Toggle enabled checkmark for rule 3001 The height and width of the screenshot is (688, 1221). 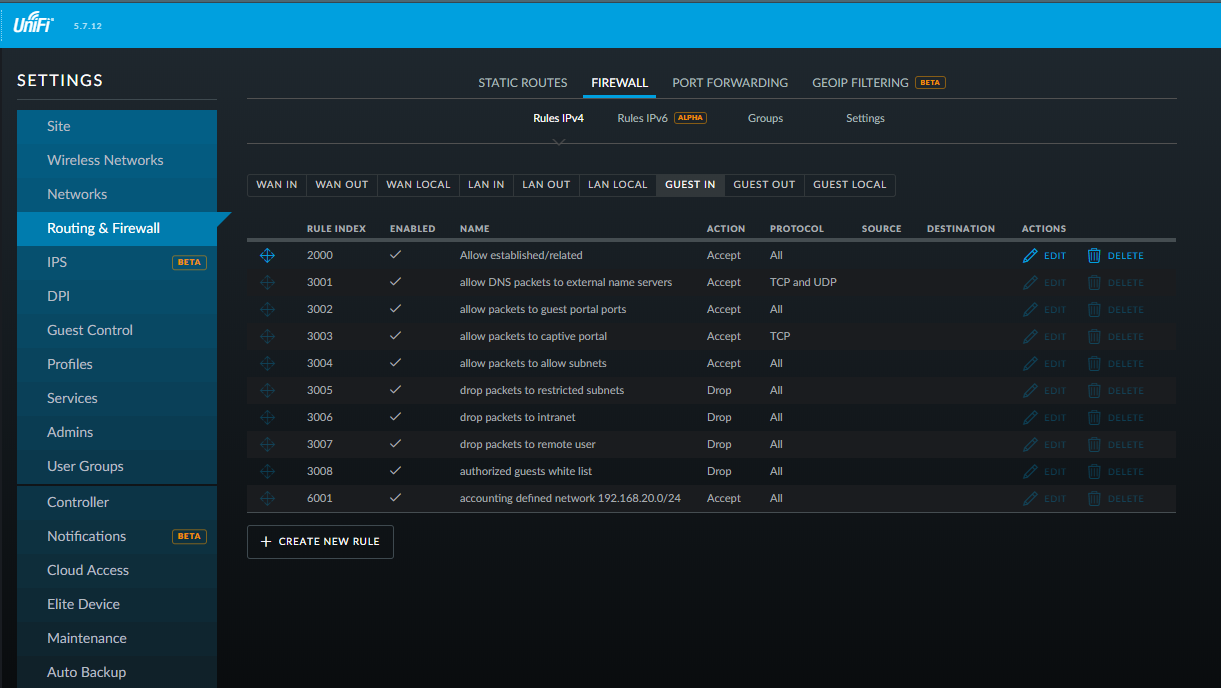pos(395,282)
